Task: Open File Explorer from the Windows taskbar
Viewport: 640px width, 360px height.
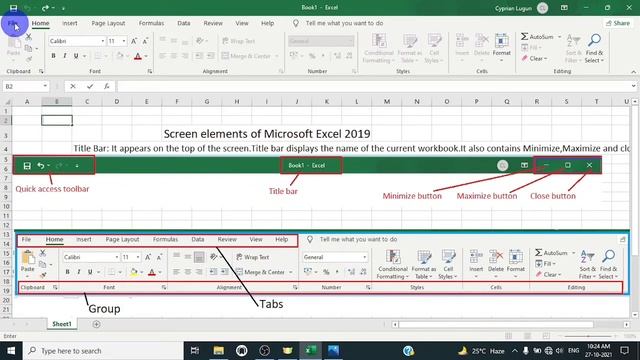Action: click(218, 351)
